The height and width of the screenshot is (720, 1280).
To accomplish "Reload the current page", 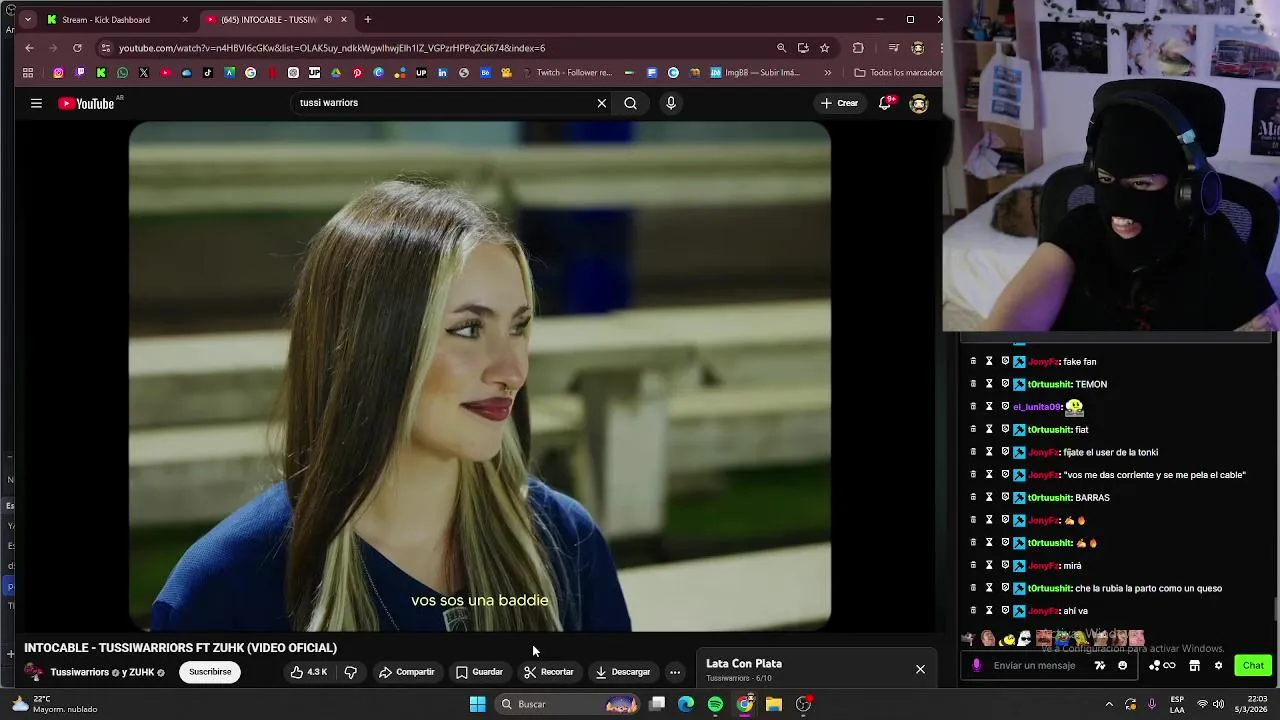I will 77,47.
